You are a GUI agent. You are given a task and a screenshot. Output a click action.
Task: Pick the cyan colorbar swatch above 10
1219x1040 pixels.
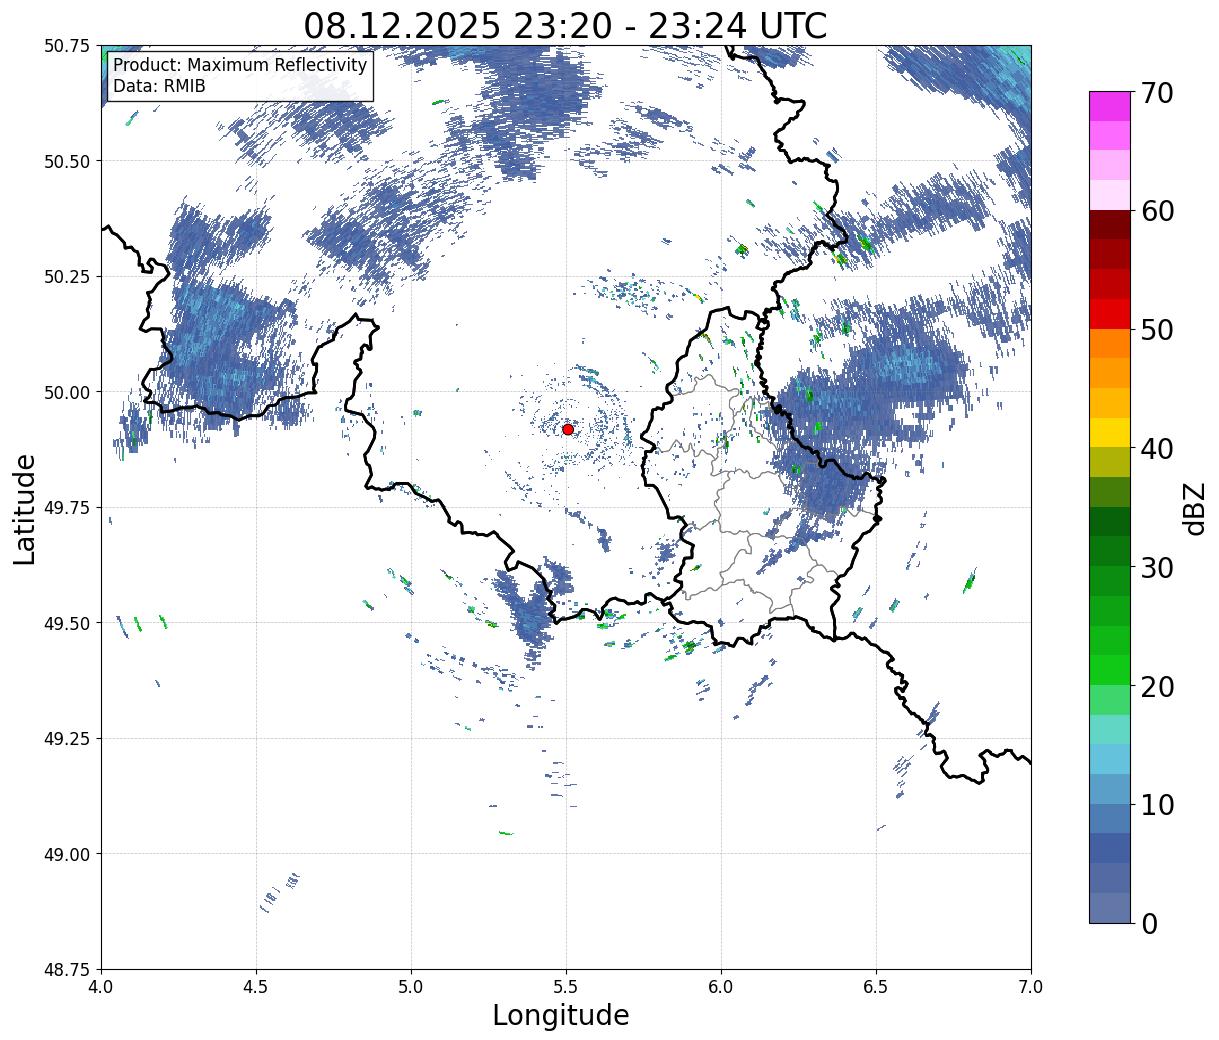(x=1110, y=759)
